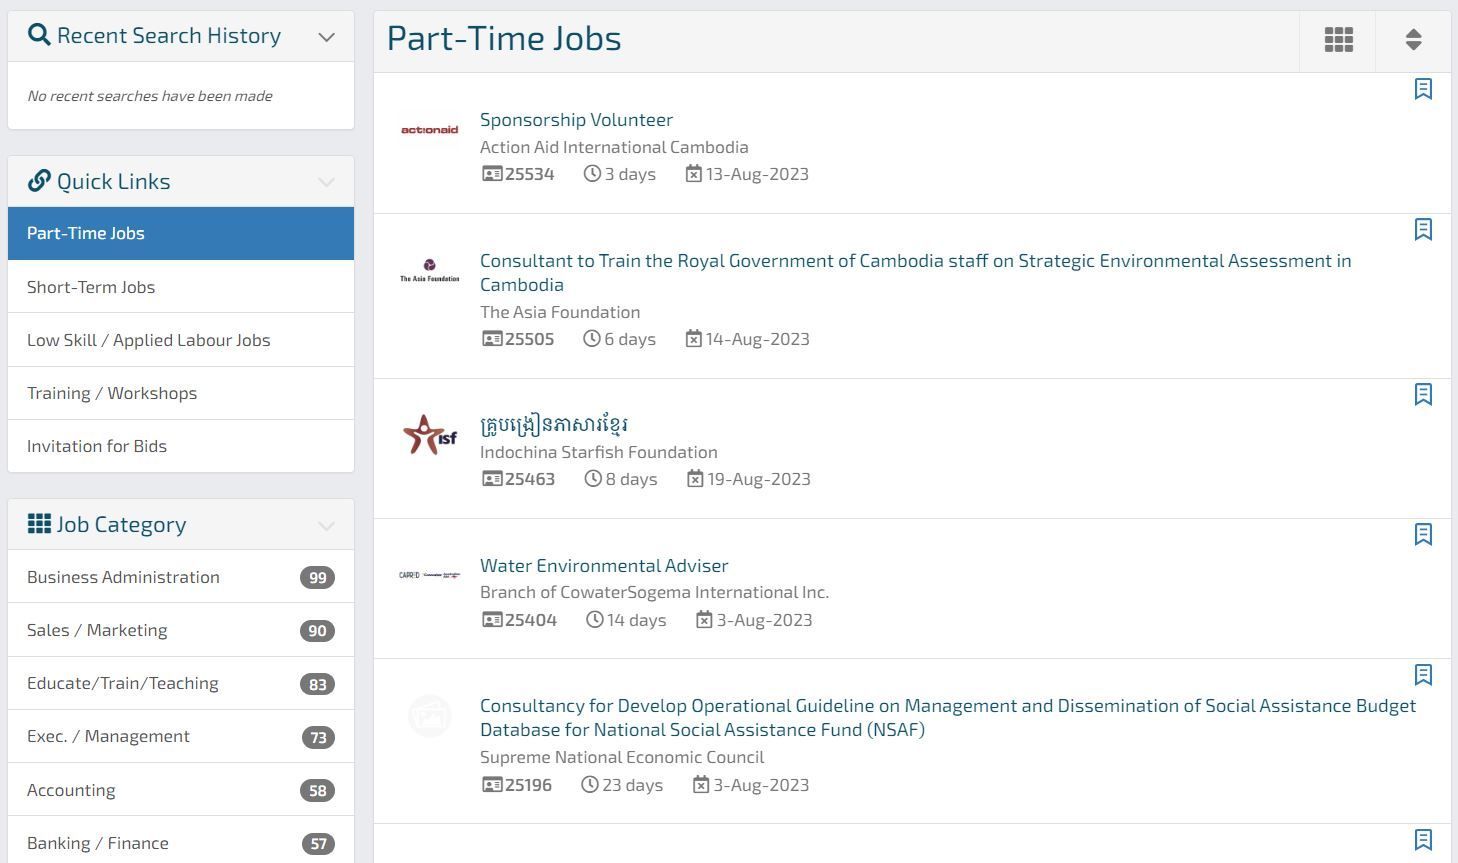The image size is (1458, 863).
Task: Bookmark the NSAF consultancy job
Action: (1423, 675)
